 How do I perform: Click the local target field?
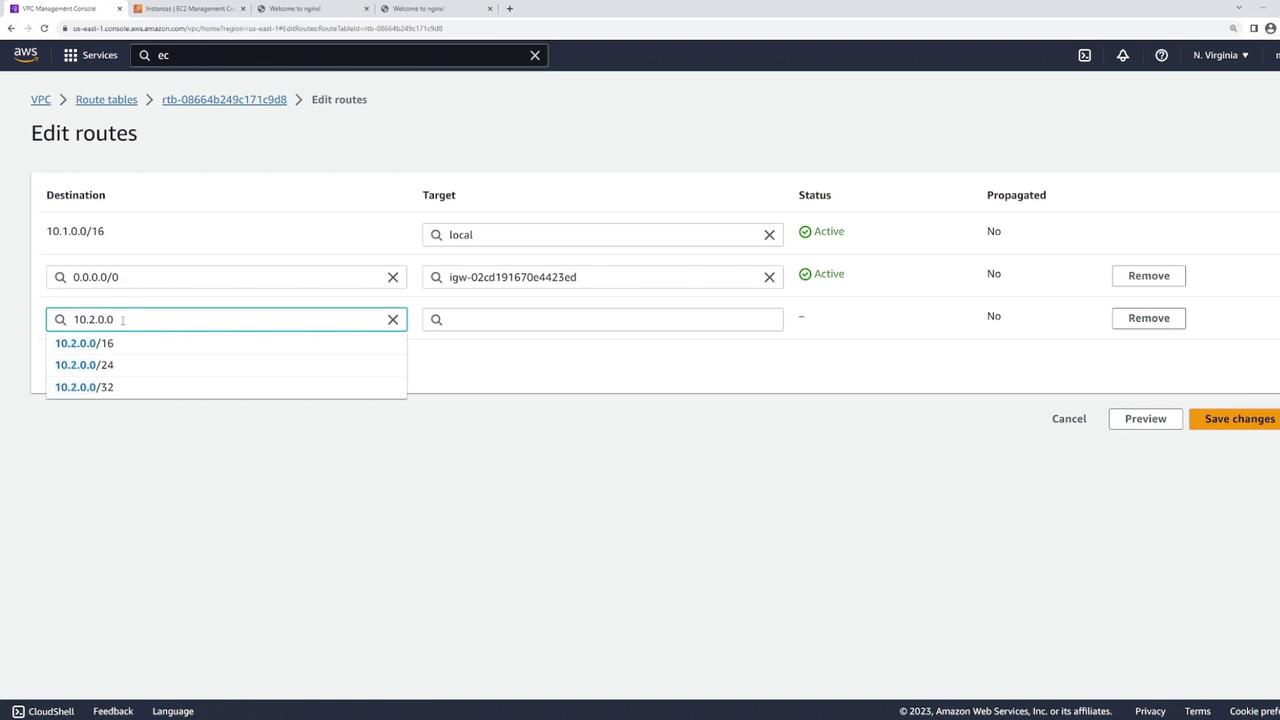pos(603,235)
